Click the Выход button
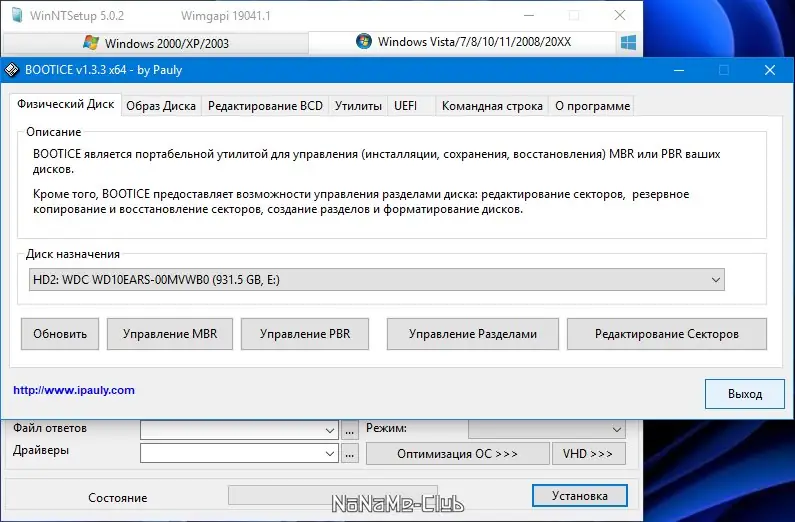The width and height of the screenshot is (795, 522). tap(745, 394)
